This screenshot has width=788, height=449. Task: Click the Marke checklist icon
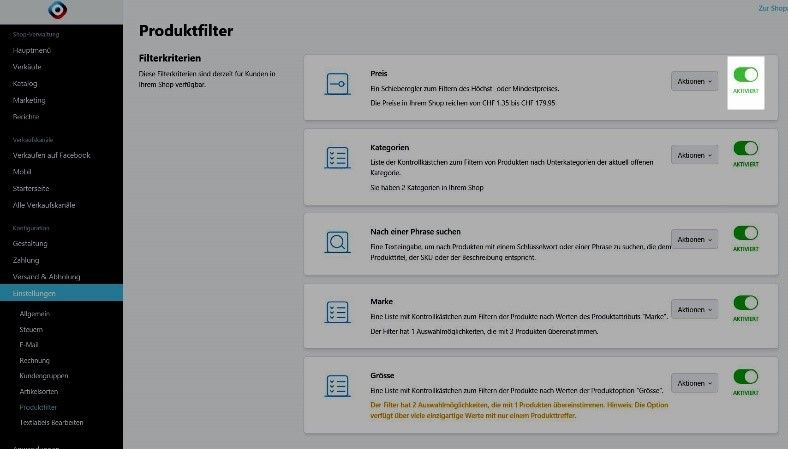(338, 312)
